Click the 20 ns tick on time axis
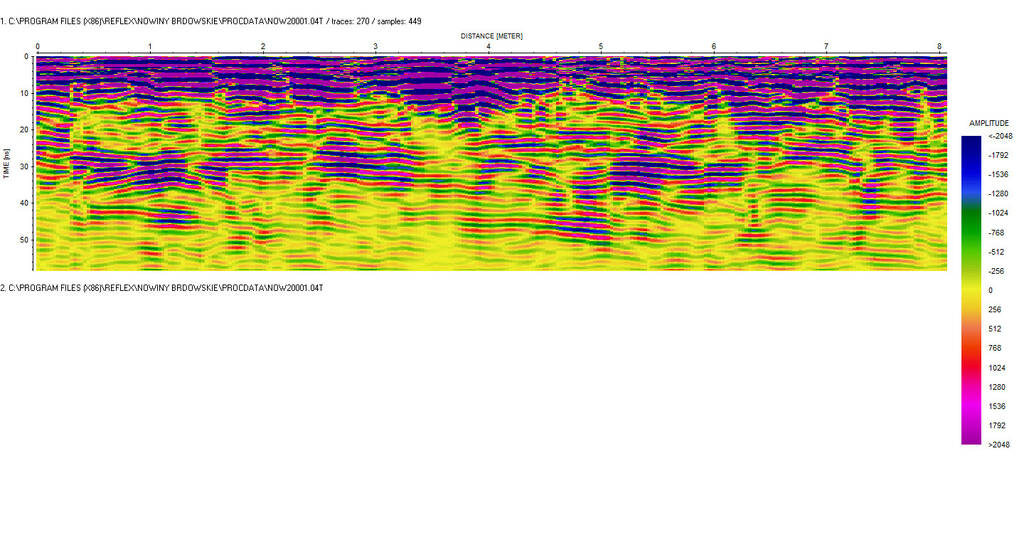 click(x=26, y=130)
